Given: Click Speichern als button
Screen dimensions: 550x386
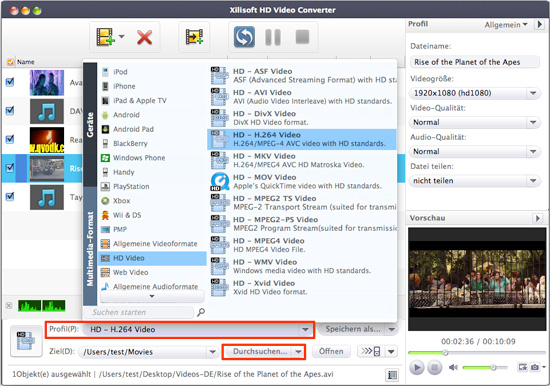Looking at the screenshot, I should [352, 329].
